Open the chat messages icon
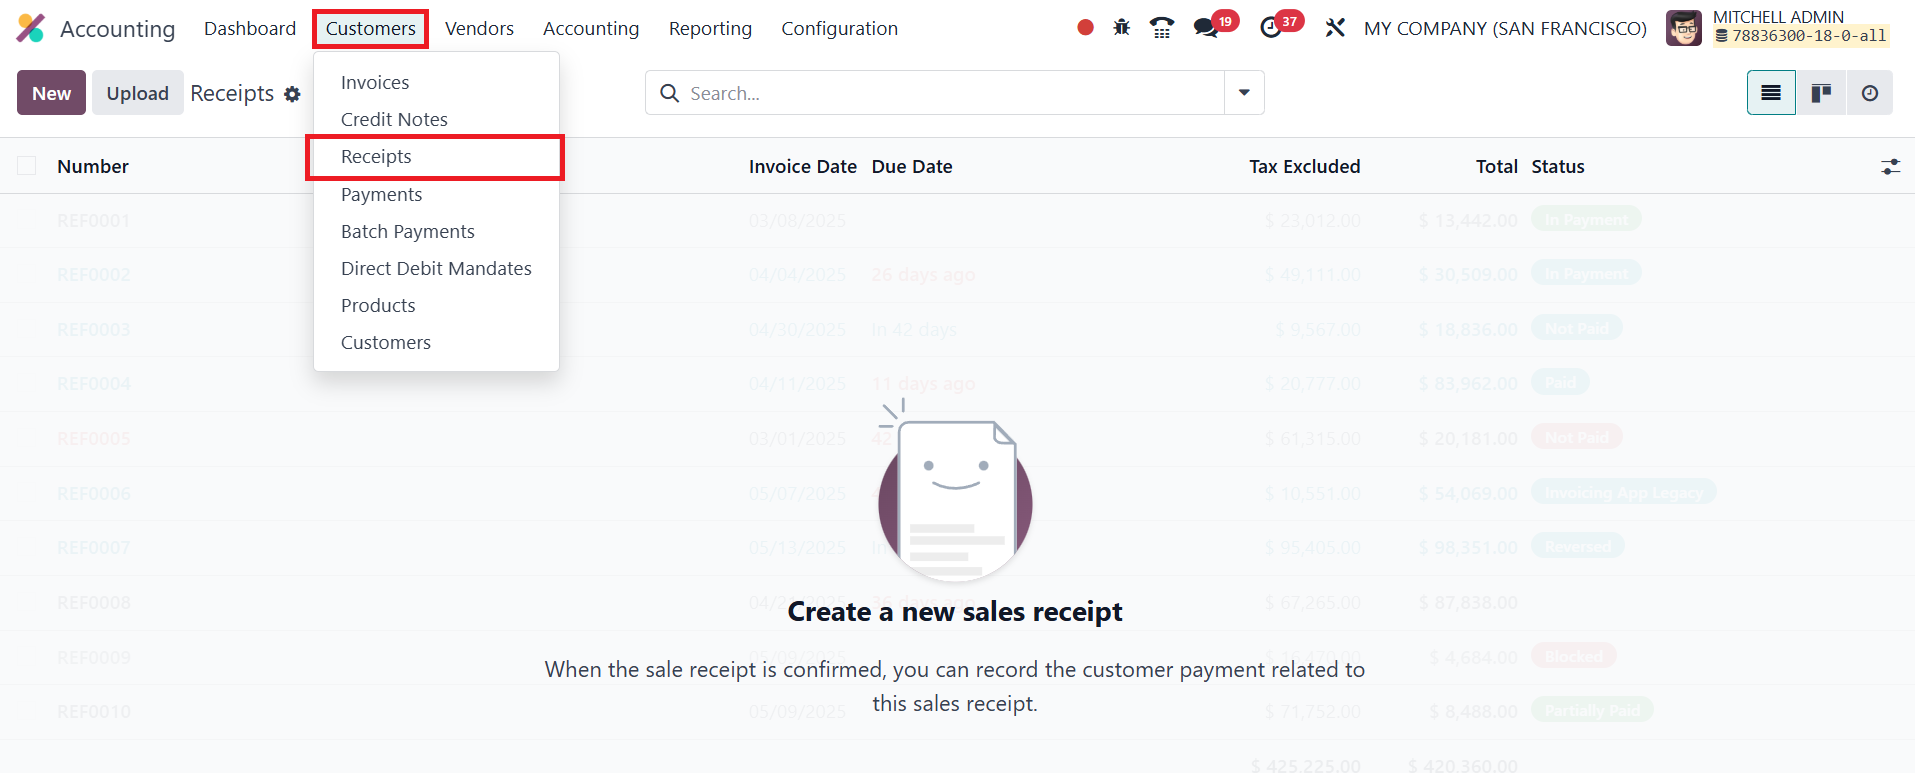Screen dimensions: 1915x773 [1206, 28]
